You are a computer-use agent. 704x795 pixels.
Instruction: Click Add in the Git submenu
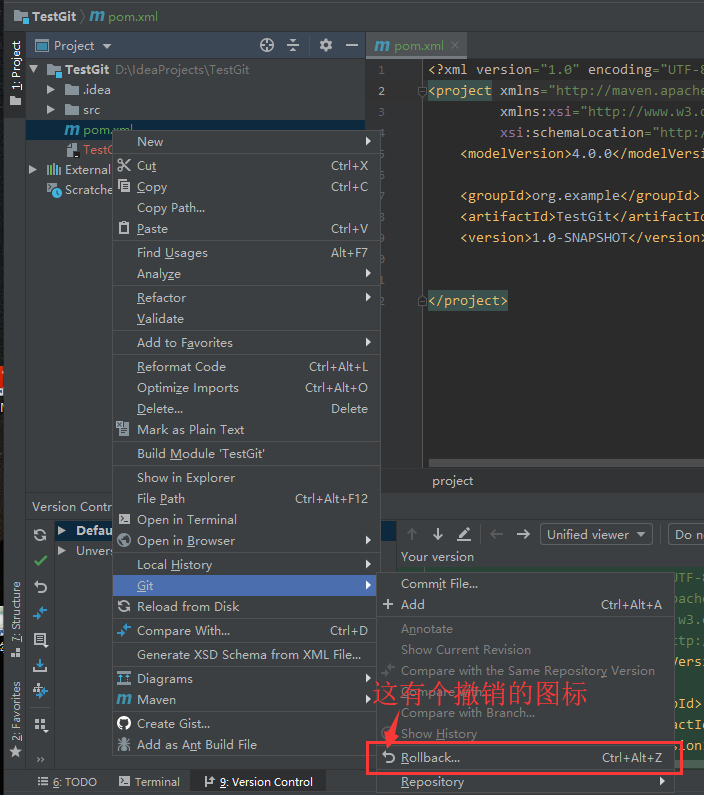click(x=525, y=604)
